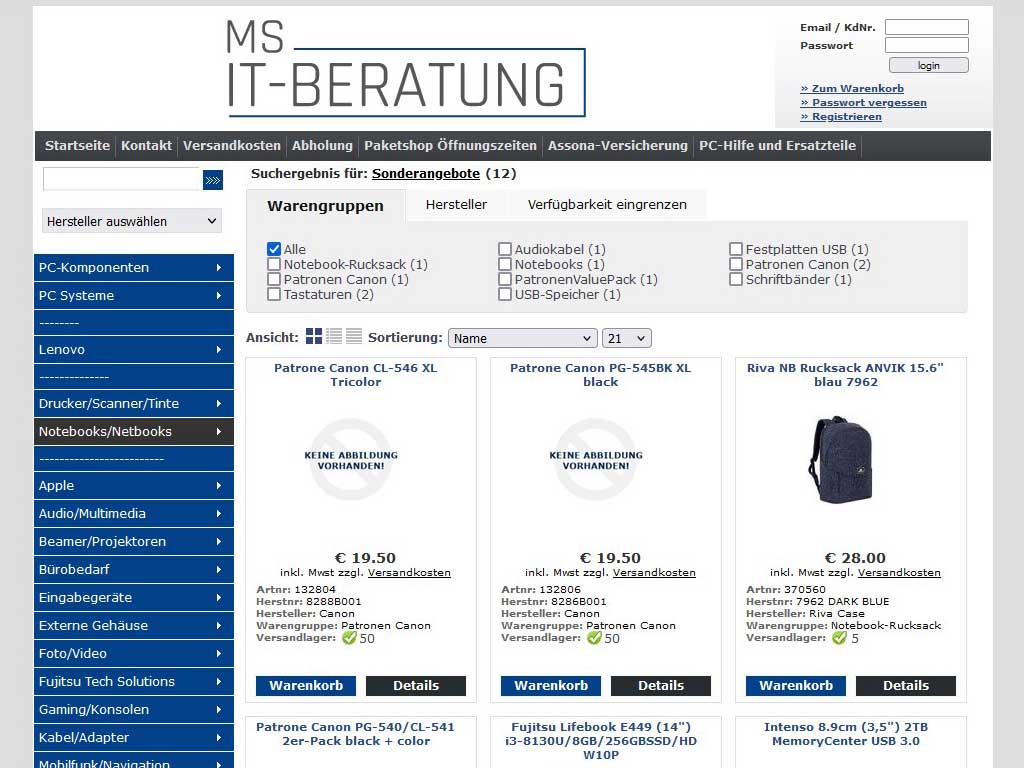1024x768 pixels.
Task: Click green availability check for CL-546 XL
Action: (349, 637)
